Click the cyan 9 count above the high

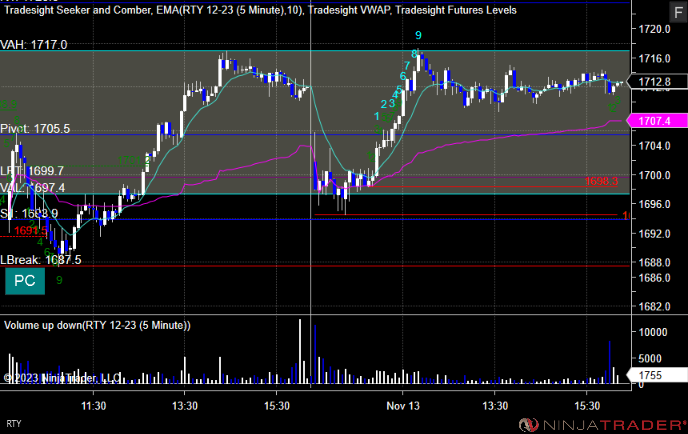tap(418, 35)
